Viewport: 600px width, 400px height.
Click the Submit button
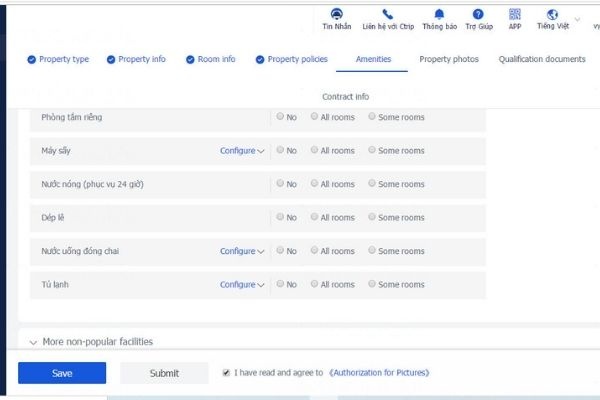tap(164, 373)
